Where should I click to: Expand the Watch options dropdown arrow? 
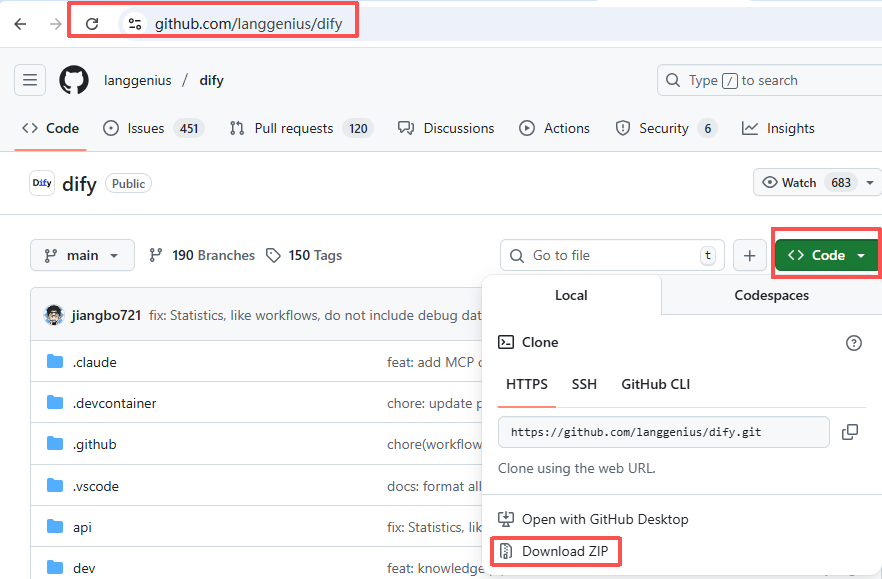pyautogui.click(x=870, y=183)
